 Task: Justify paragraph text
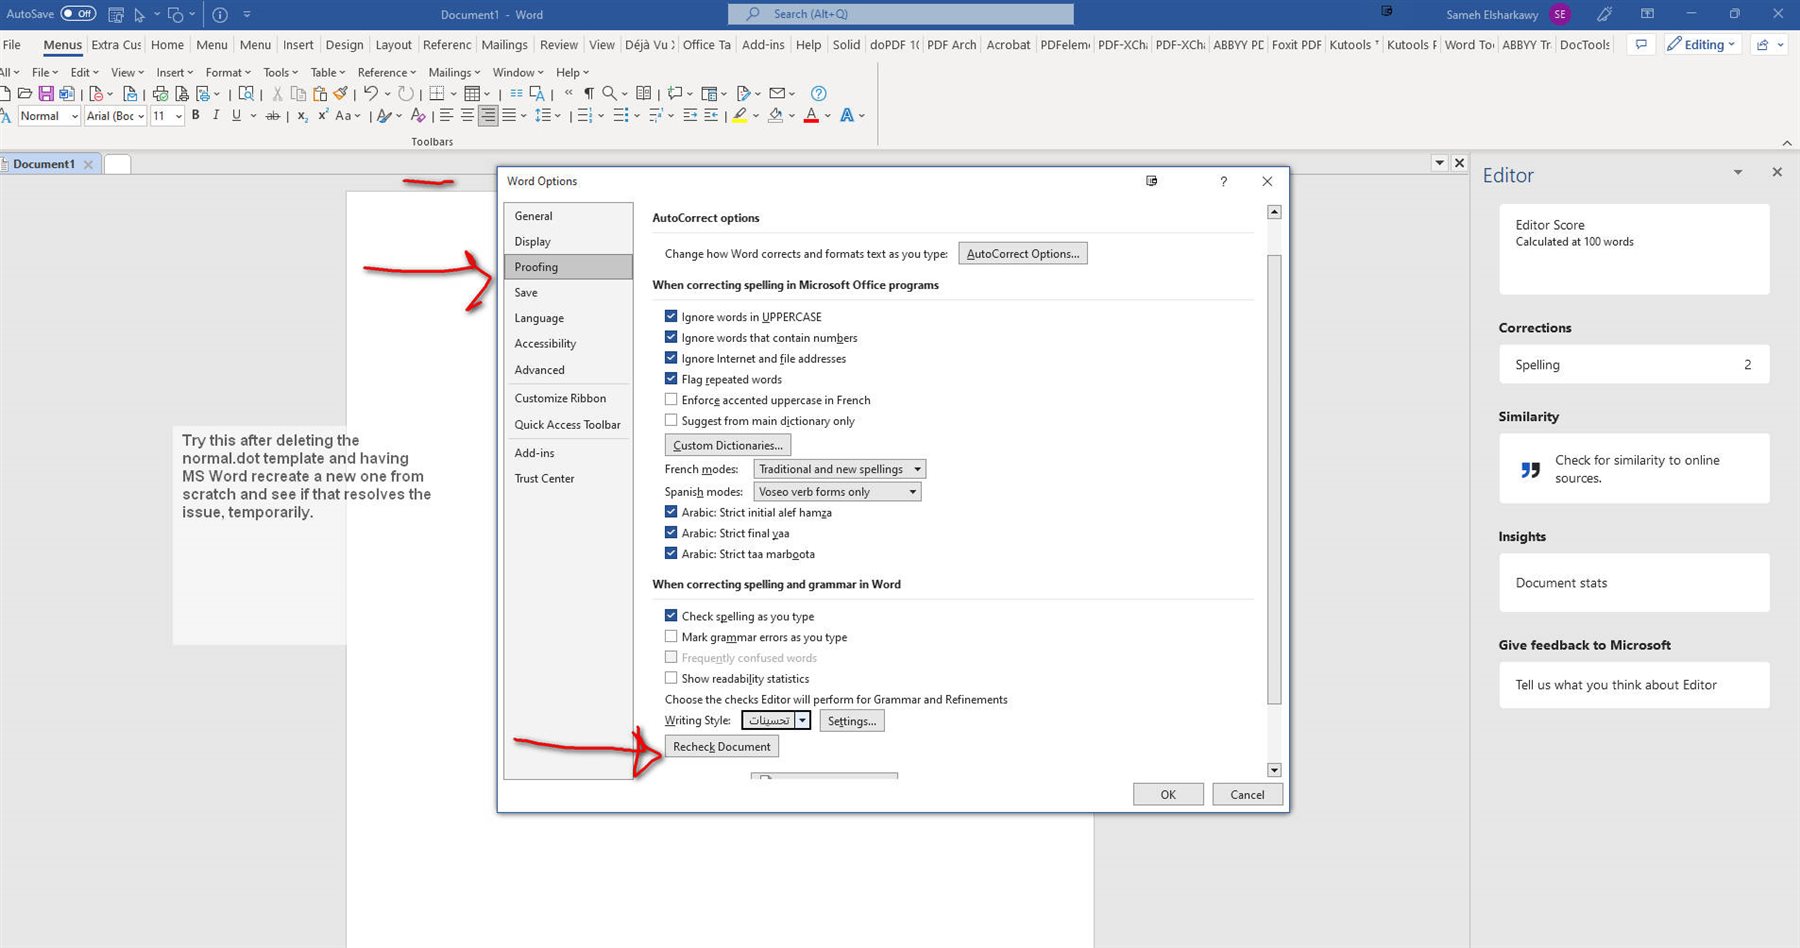click(x=509, y=115)
